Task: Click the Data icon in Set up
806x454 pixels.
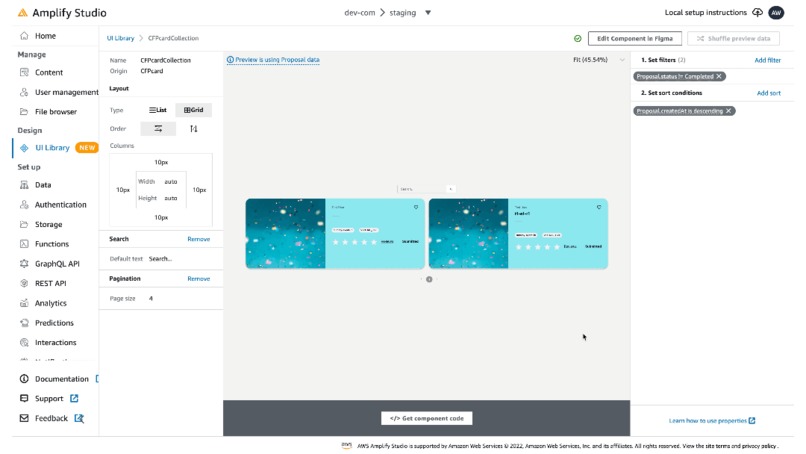Action: coord(24,185)
